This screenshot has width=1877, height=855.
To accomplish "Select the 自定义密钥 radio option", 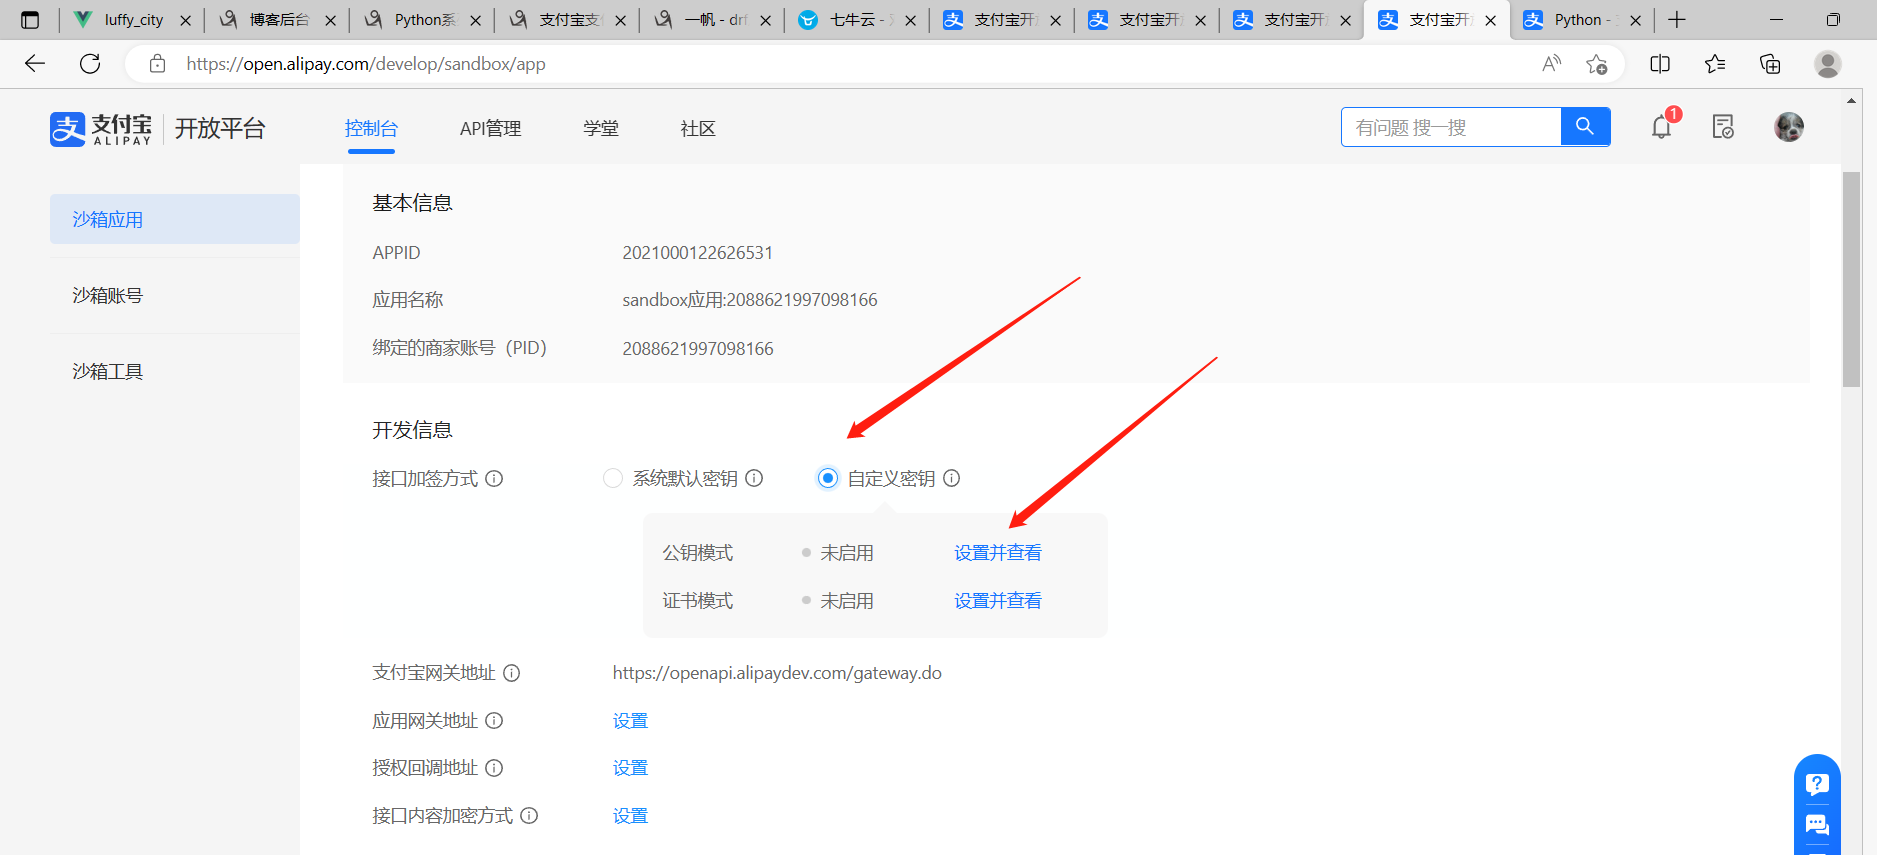I will point(827,479).
